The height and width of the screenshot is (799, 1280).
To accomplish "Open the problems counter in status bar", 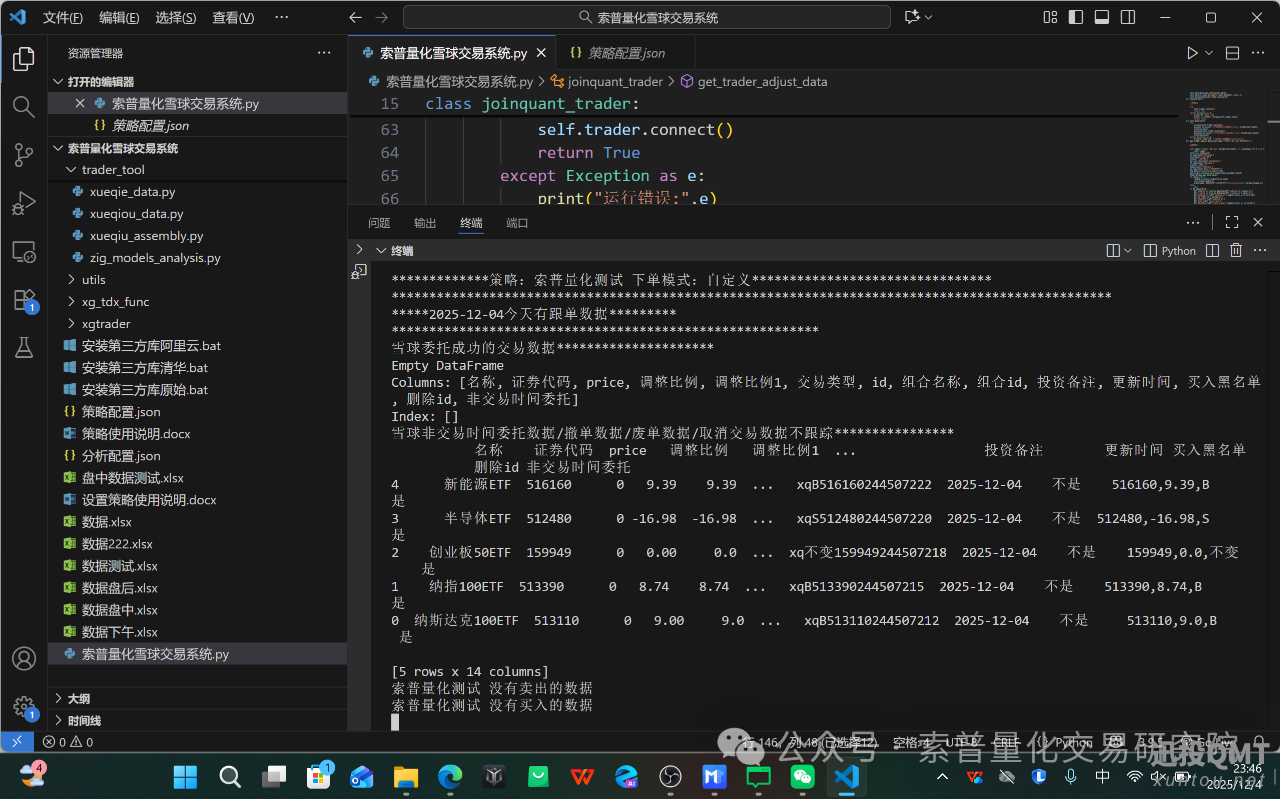I will pos(66,742).
